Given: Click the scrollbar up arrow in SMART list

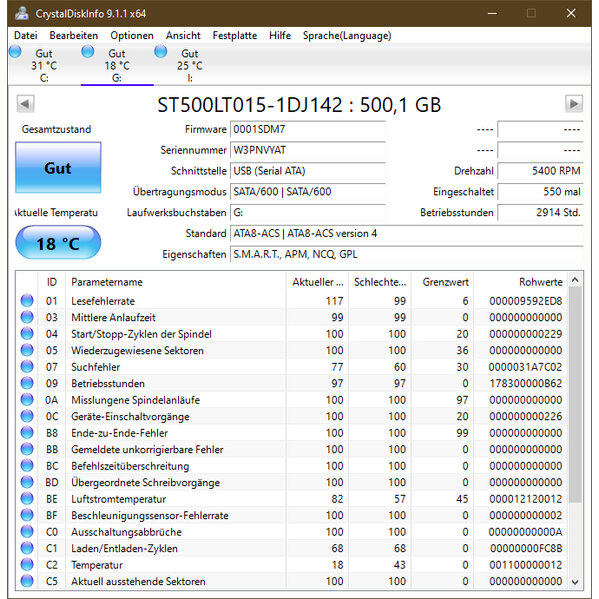Looking at the screenshot, I should coord(575,280).
